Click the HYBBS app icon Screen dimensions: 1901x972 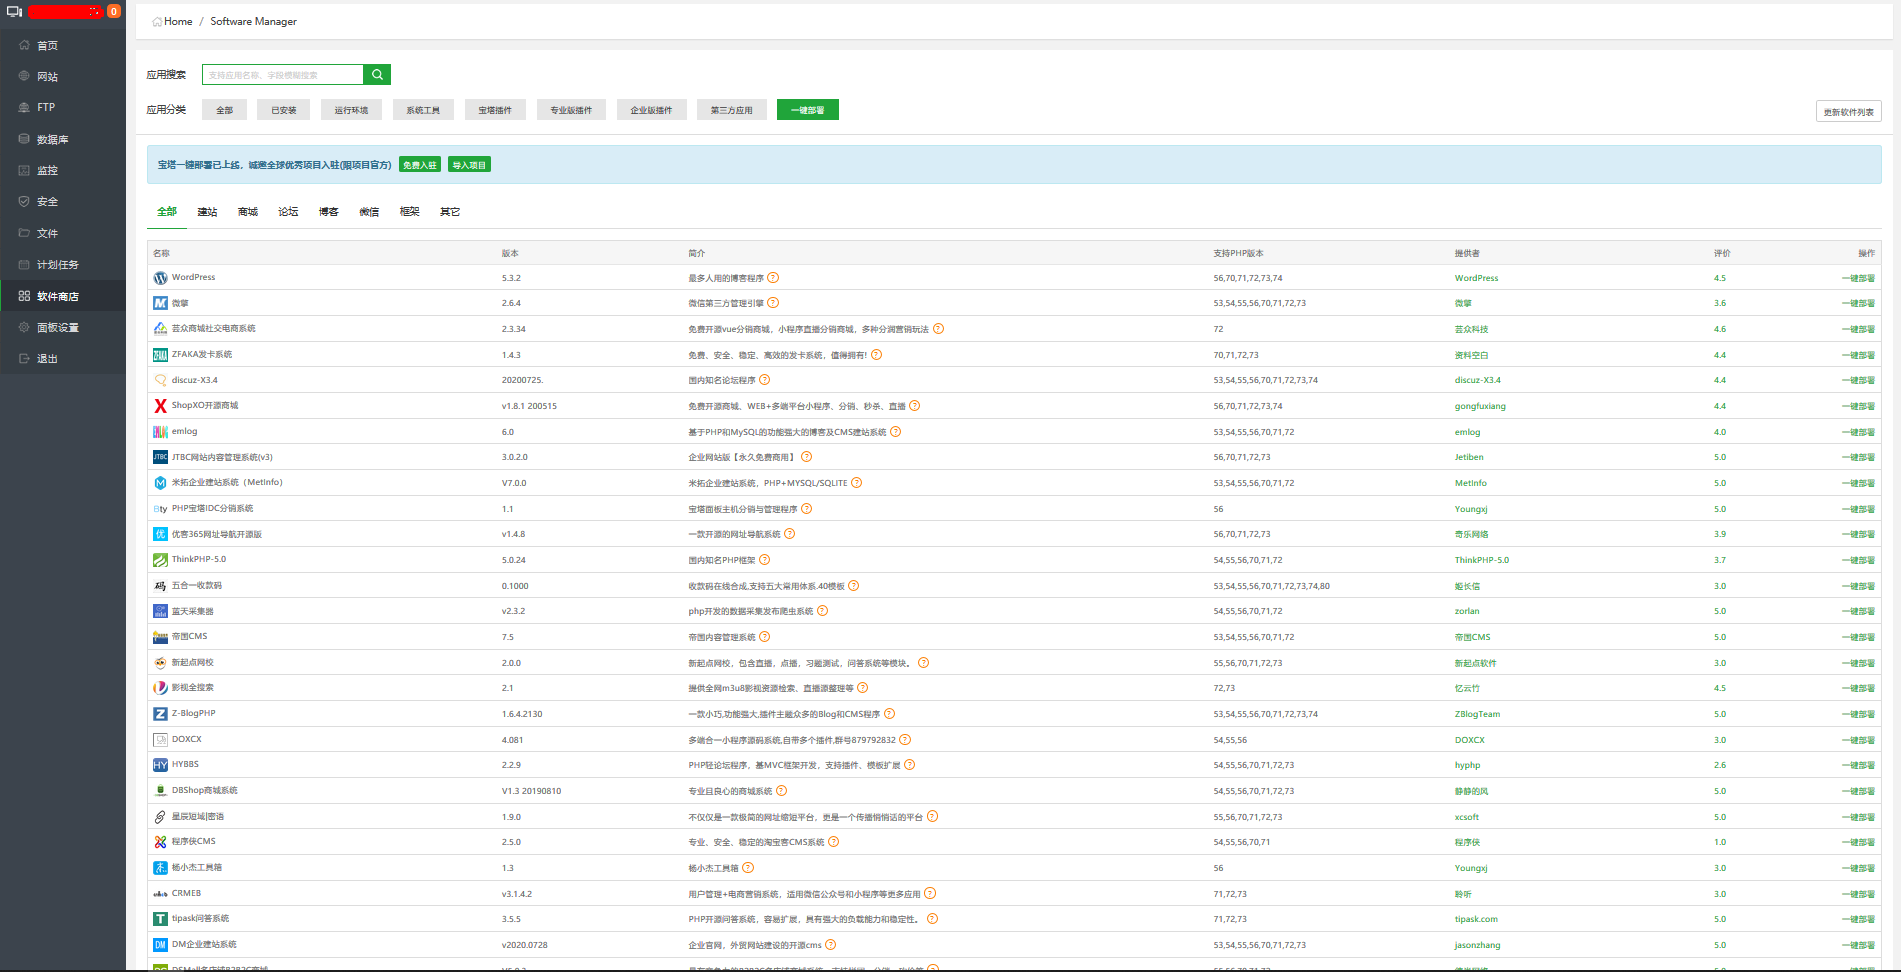pos(160,765)
